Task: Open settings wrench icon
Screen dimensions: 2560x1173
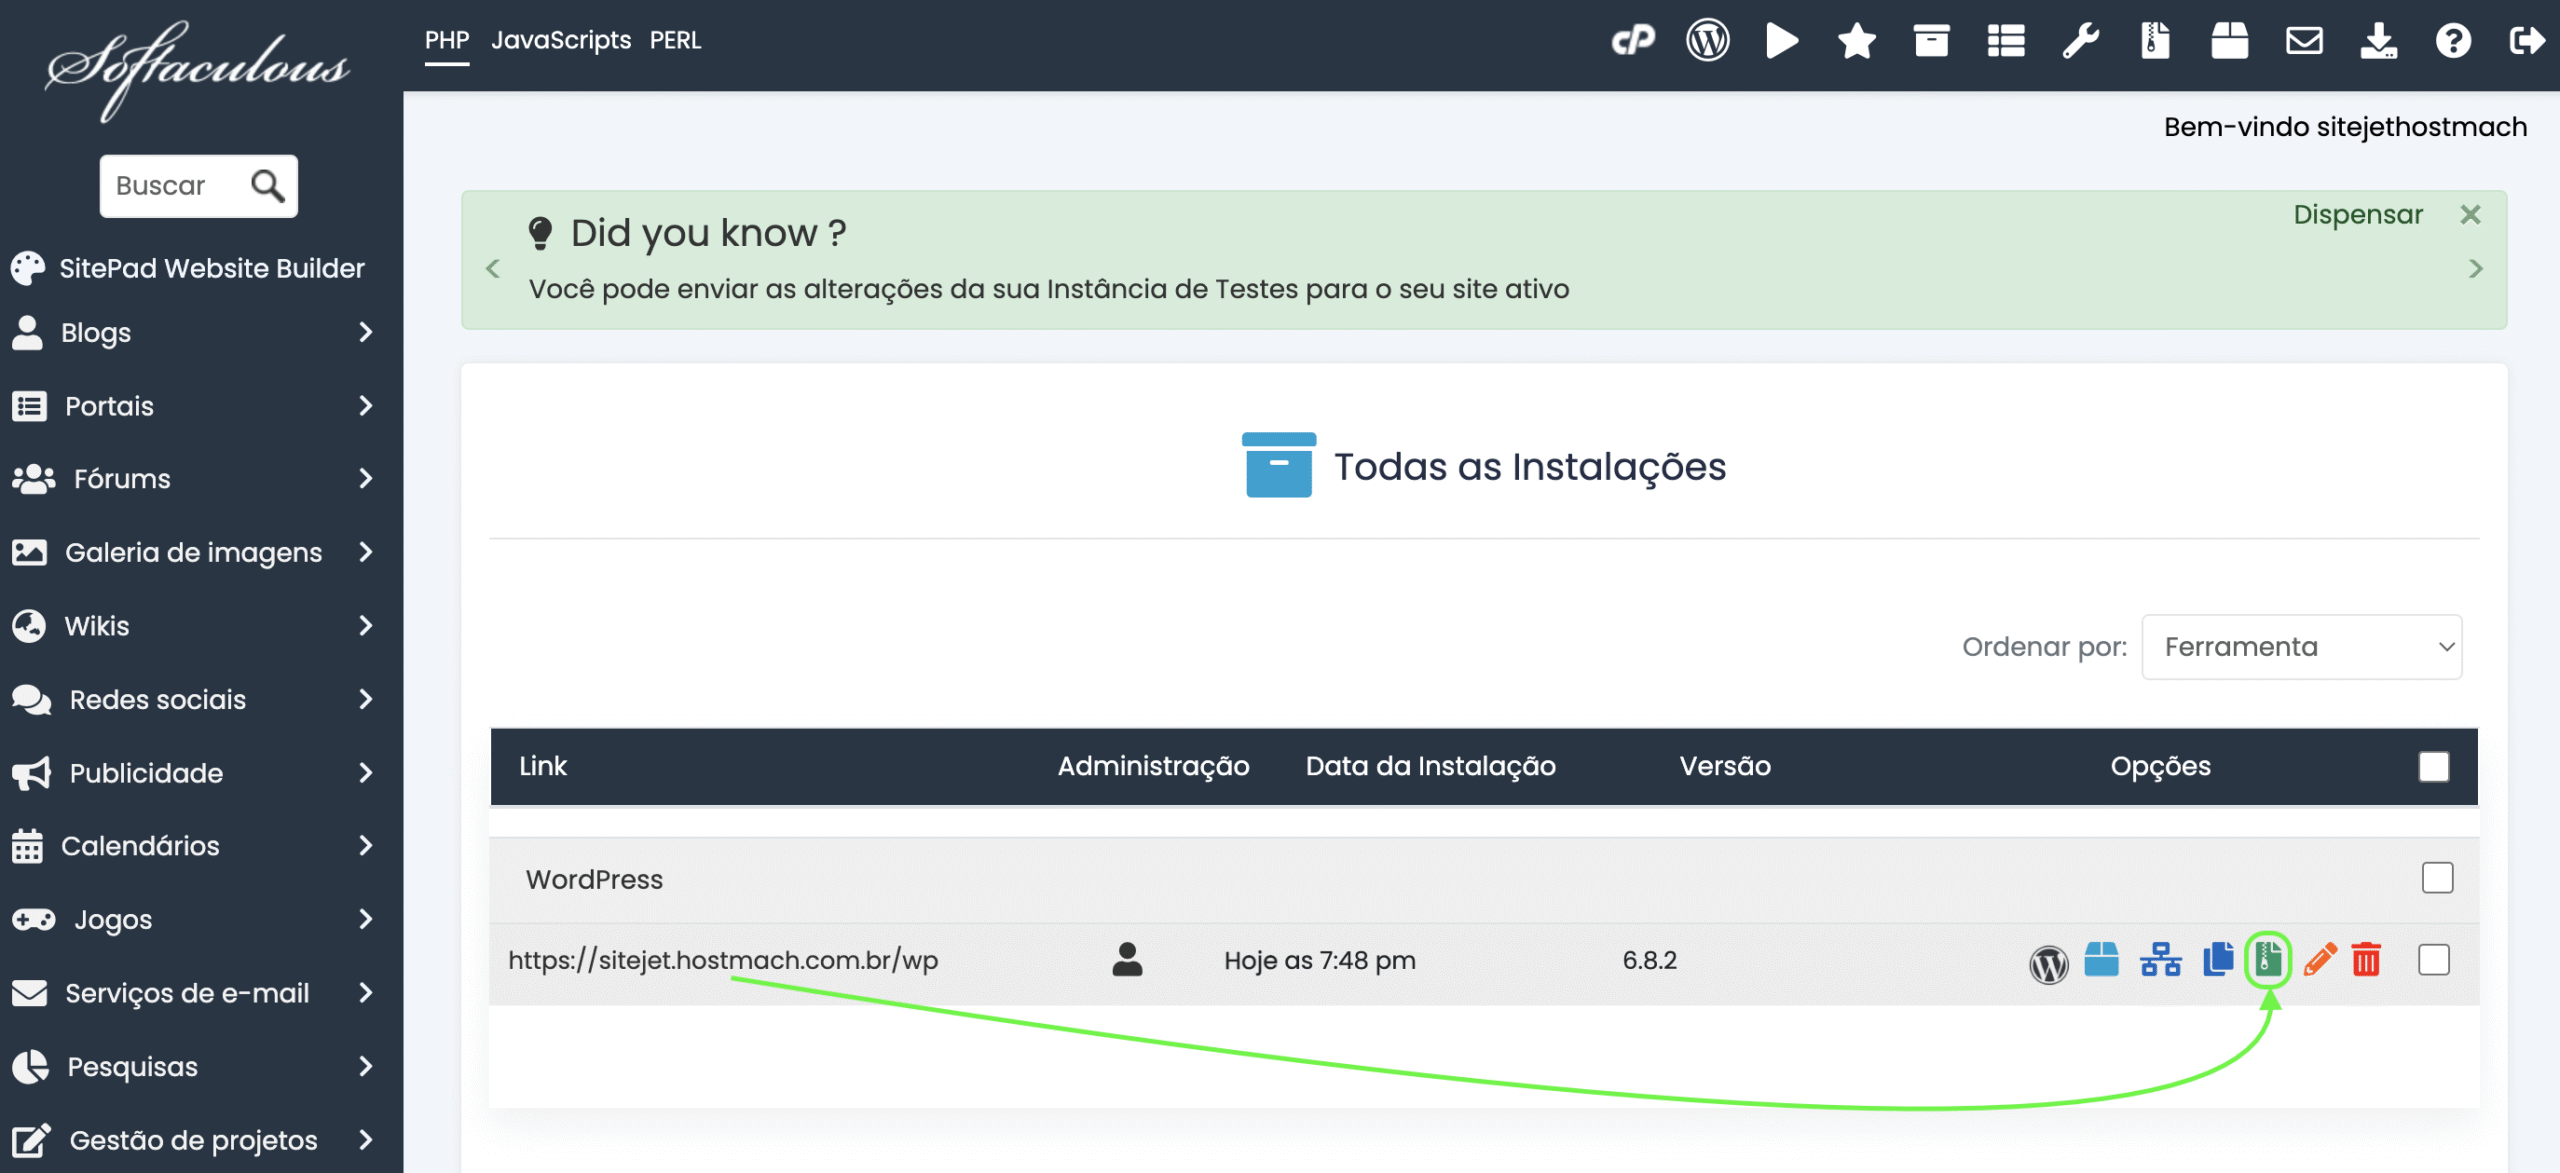Action: pyautogui.click(x=2081, y=41)
